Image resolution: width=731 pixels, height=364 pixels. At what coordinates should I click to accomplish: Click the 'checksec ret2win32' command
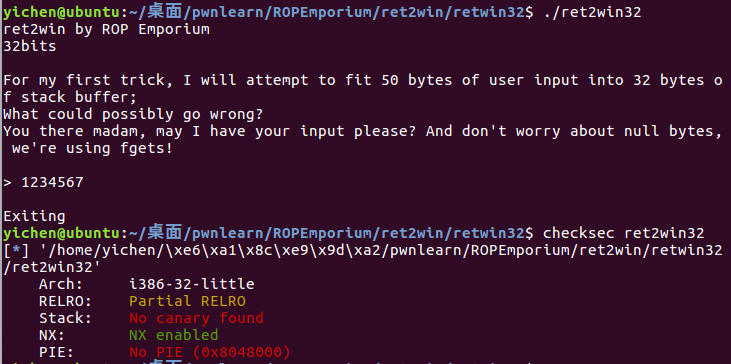tap(623, 233)
